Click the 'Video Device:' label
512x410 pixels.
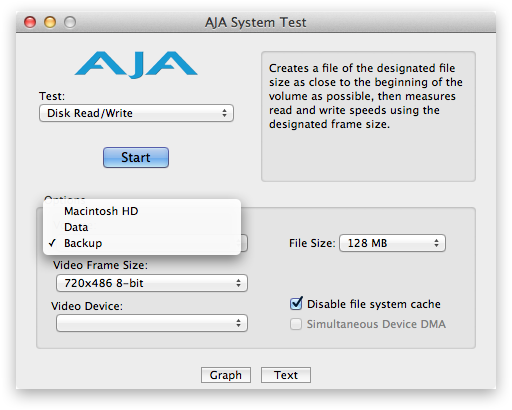(x=87, y=306)
